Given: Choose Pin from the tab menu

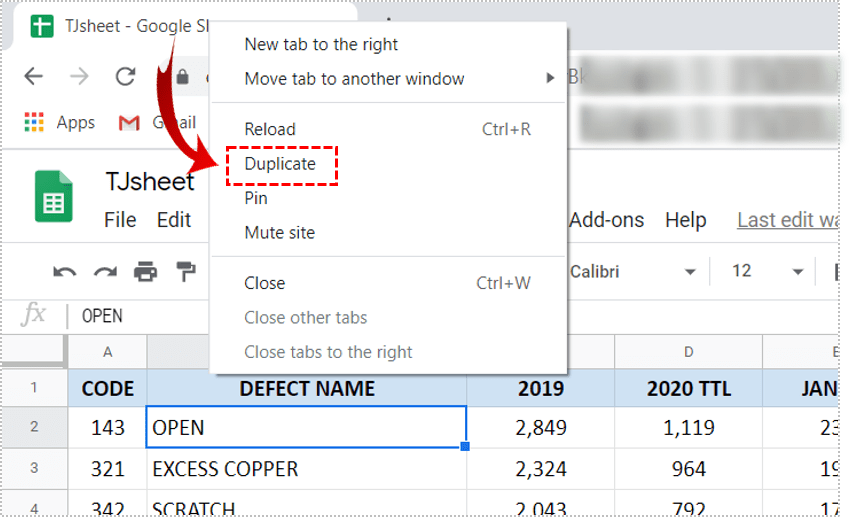Looking at the screenshot, I should pos(256,198).
